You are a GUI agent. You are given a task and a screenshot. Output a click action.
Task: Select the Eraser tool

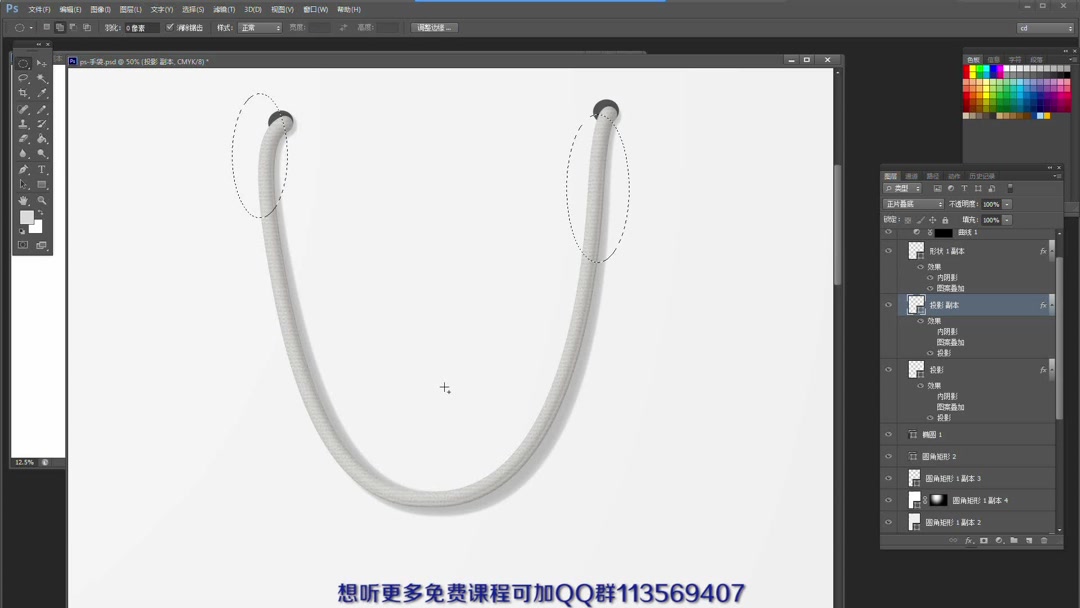coord(23,137)
